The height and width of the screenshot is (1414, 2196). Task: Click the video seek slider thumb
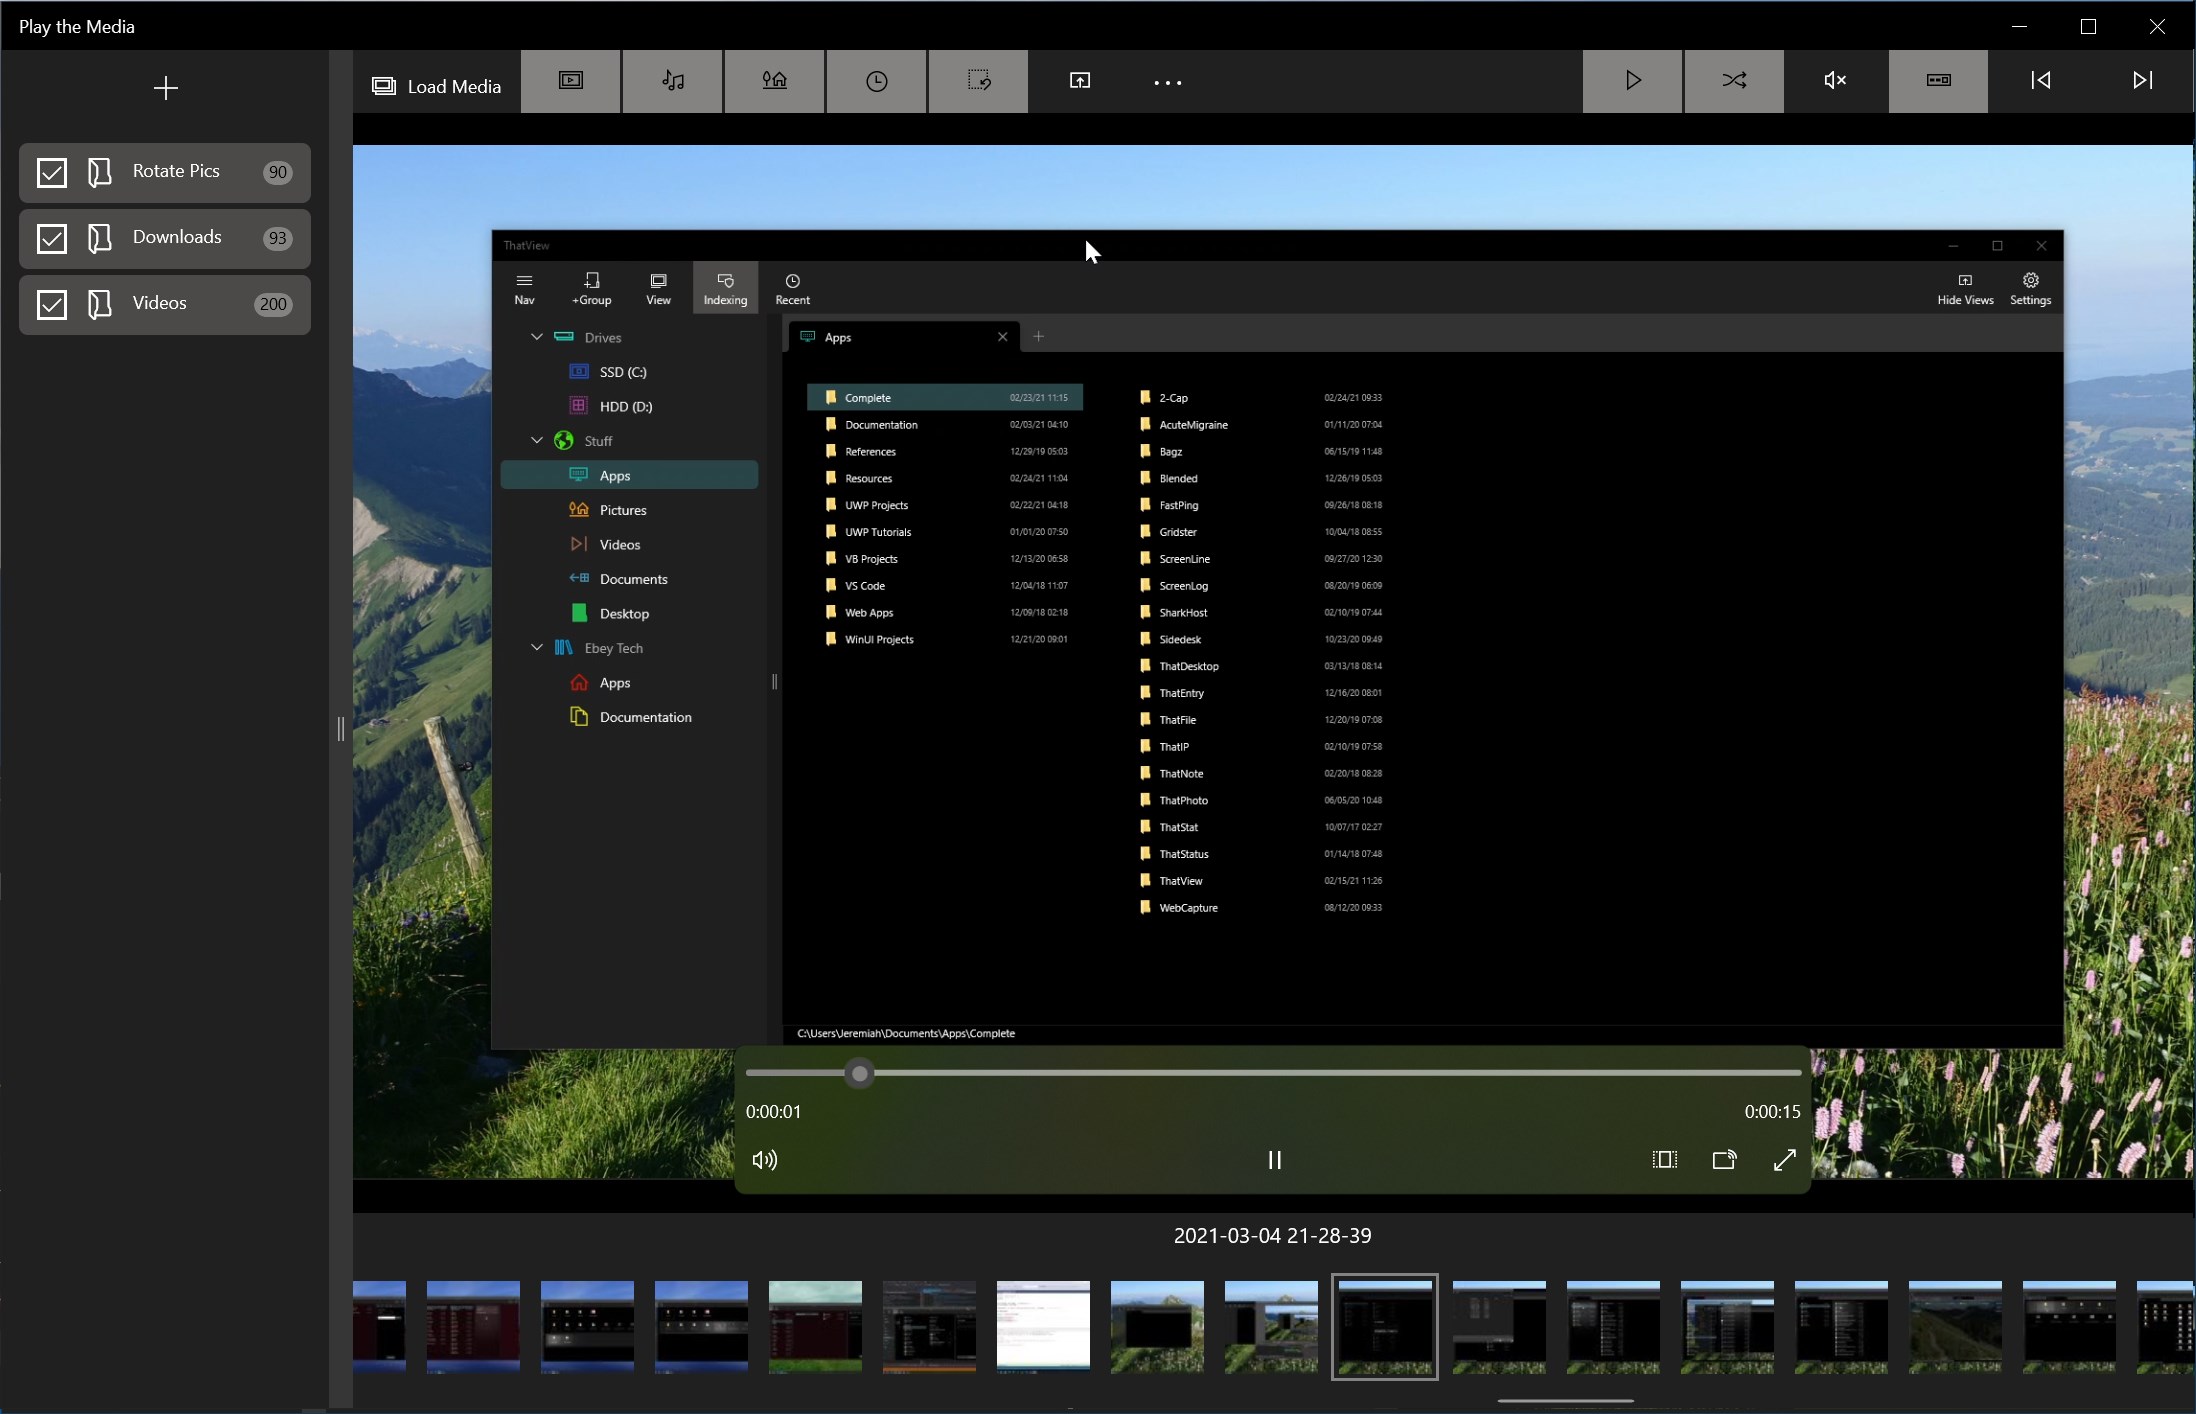(859, 1074)
